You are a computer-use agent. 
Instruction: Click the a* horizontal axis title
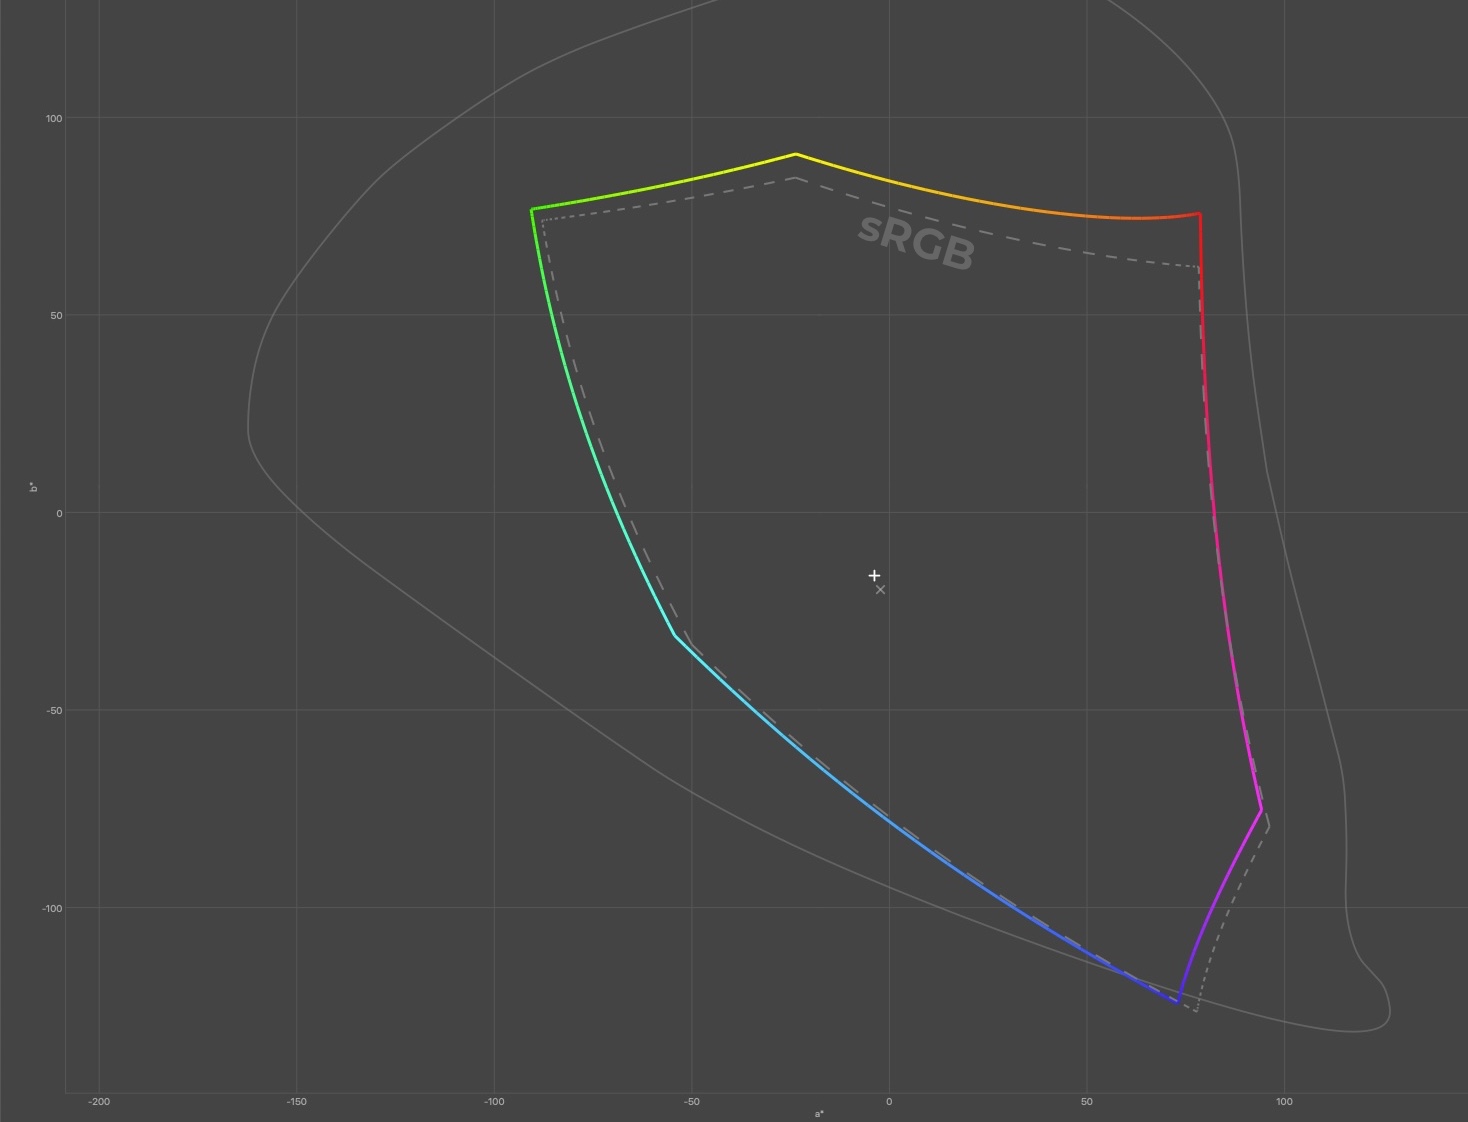pyautogui.click(x=819, y=1114)
